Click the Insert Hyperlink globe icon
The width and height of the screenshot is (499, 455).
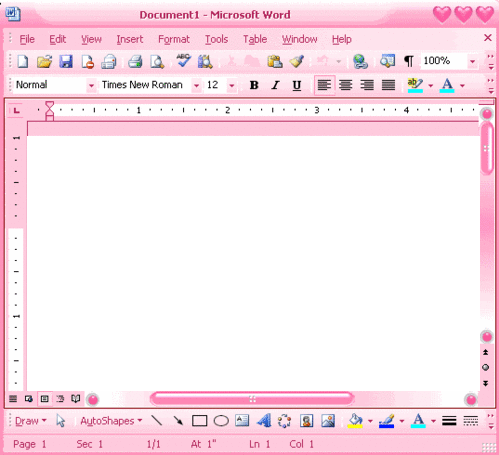point(360,62)
